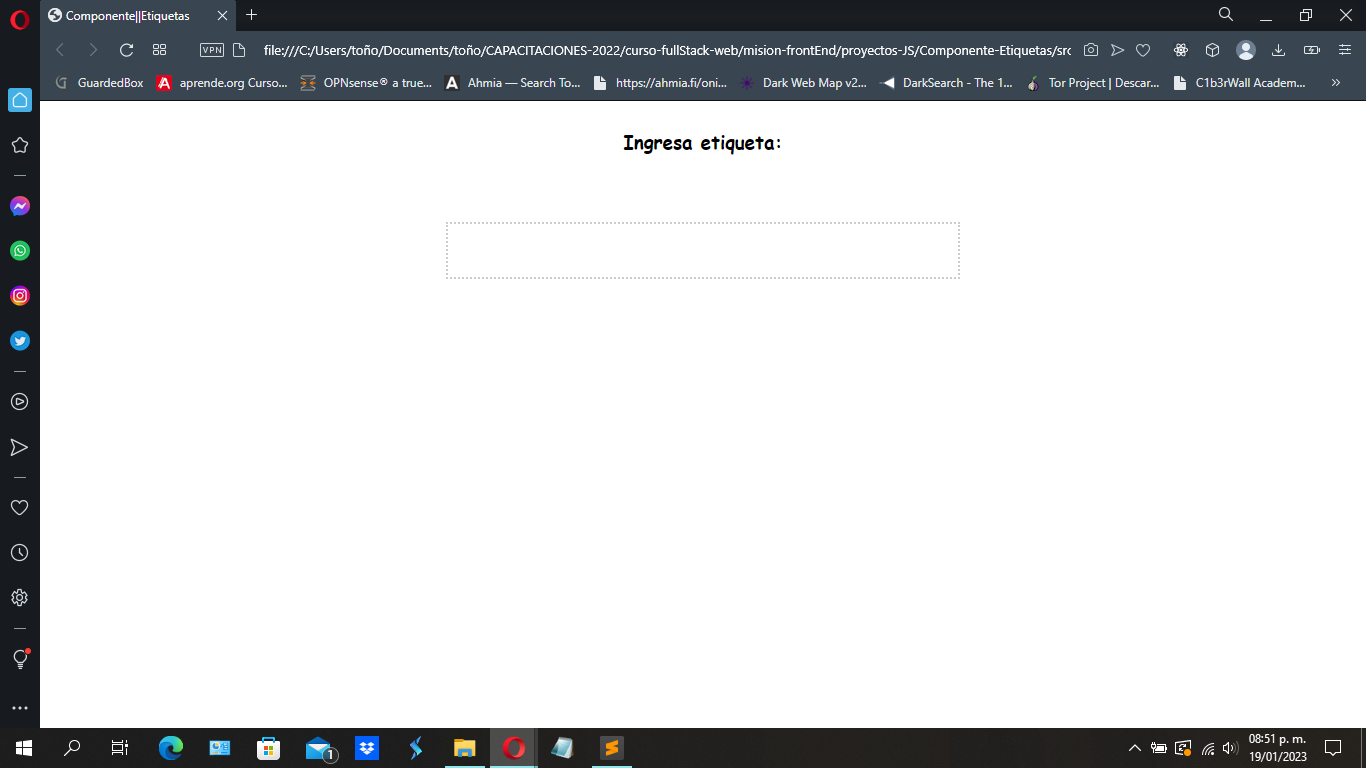
Task: Open Speed Dial via the home icon
Action: tap(19, 99)
